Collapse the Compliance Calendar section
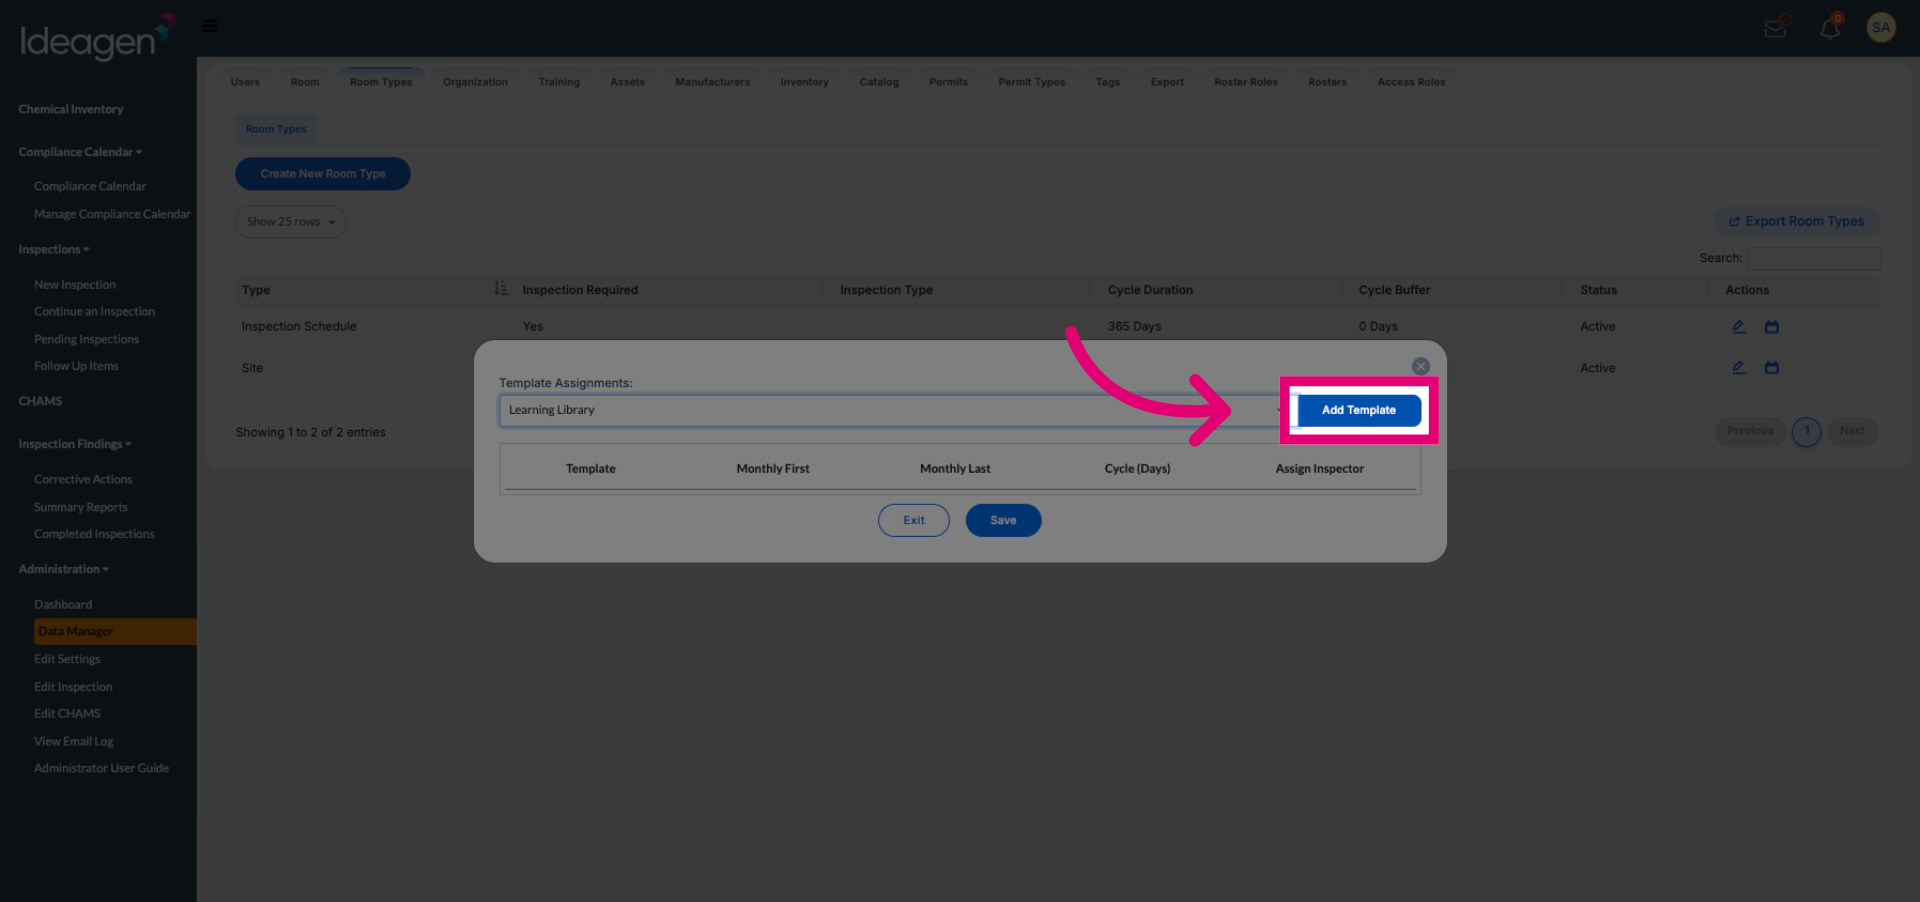The width and height of the screenshot is (1920, 902). coord(80,152)
